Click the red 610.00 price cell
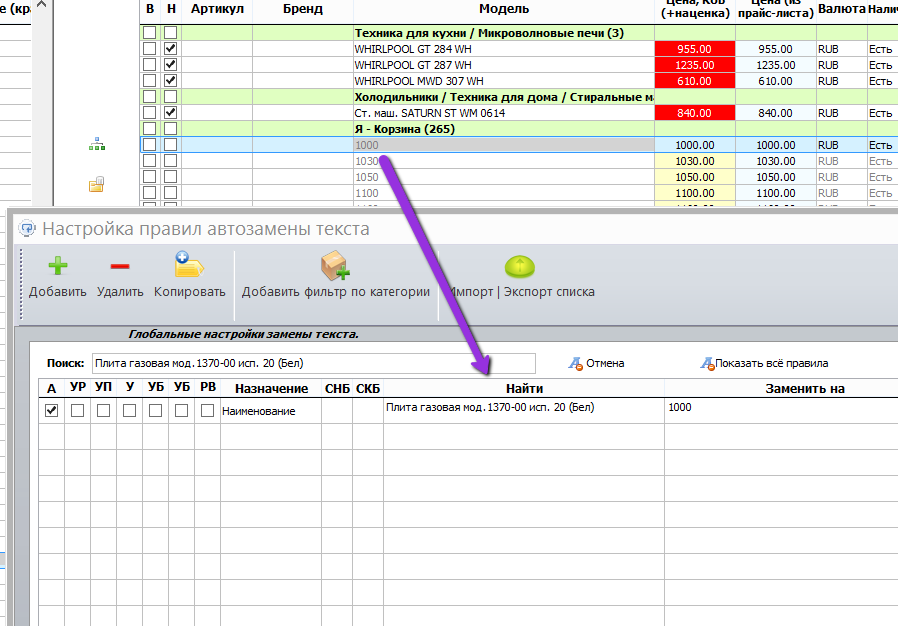Screen dimensions: 898x626 pyautogui.click(x=695, y=81)
